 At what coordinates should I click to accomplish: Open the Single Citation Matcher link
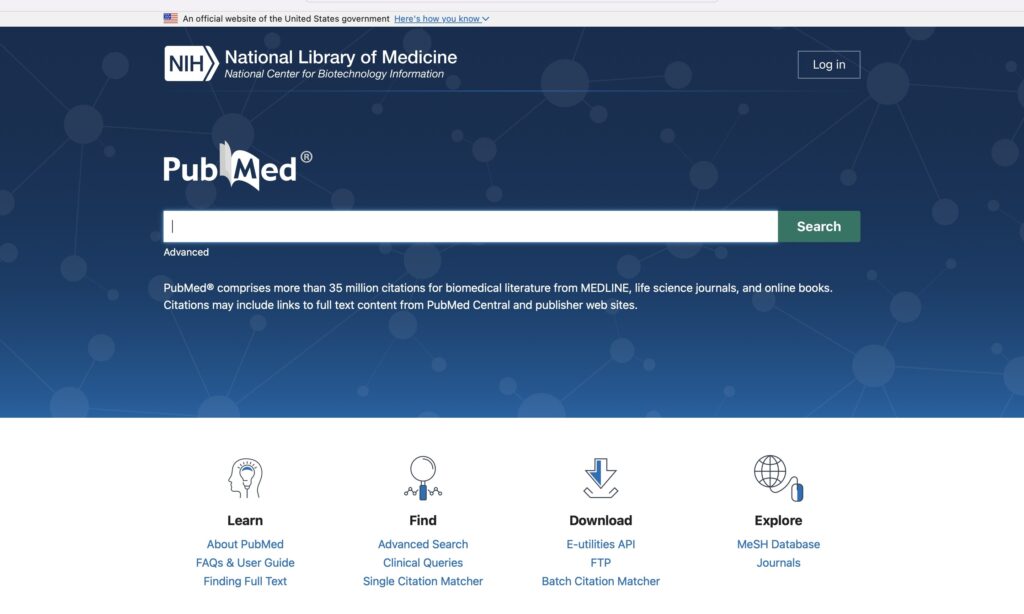pyautogui.click(x=423, y=581)
